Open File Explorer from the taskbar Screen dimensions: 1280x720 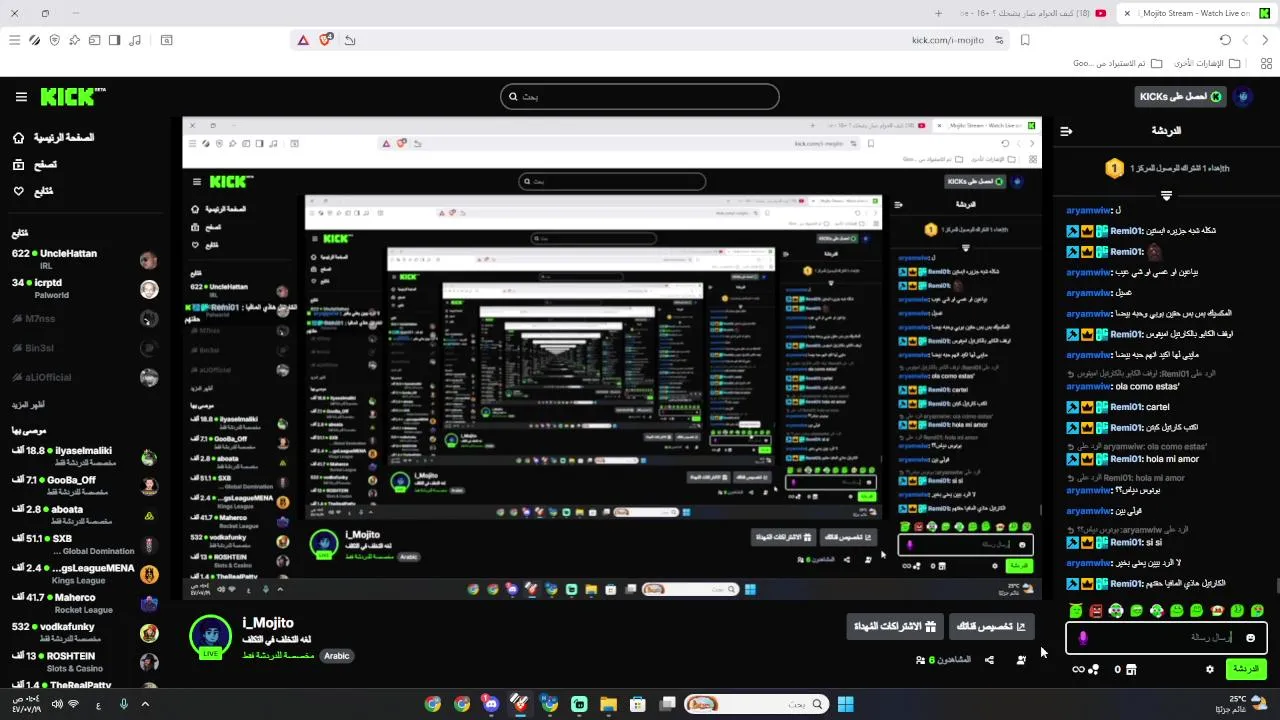[x=608, y=704]
